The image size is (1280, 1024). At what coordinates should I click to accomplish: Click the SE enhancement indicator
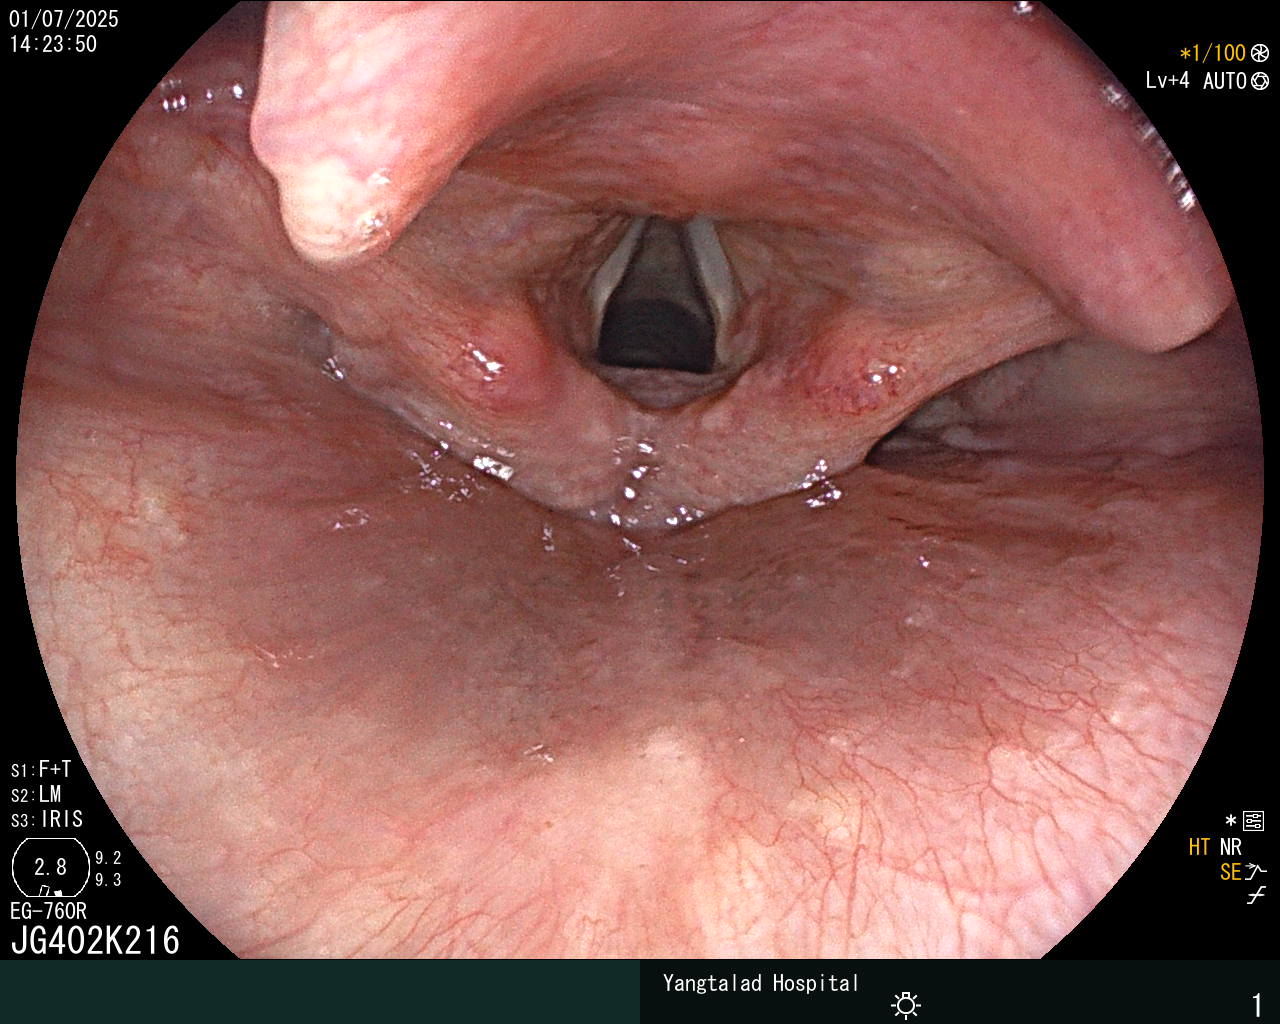click(x=1230, y=872)
